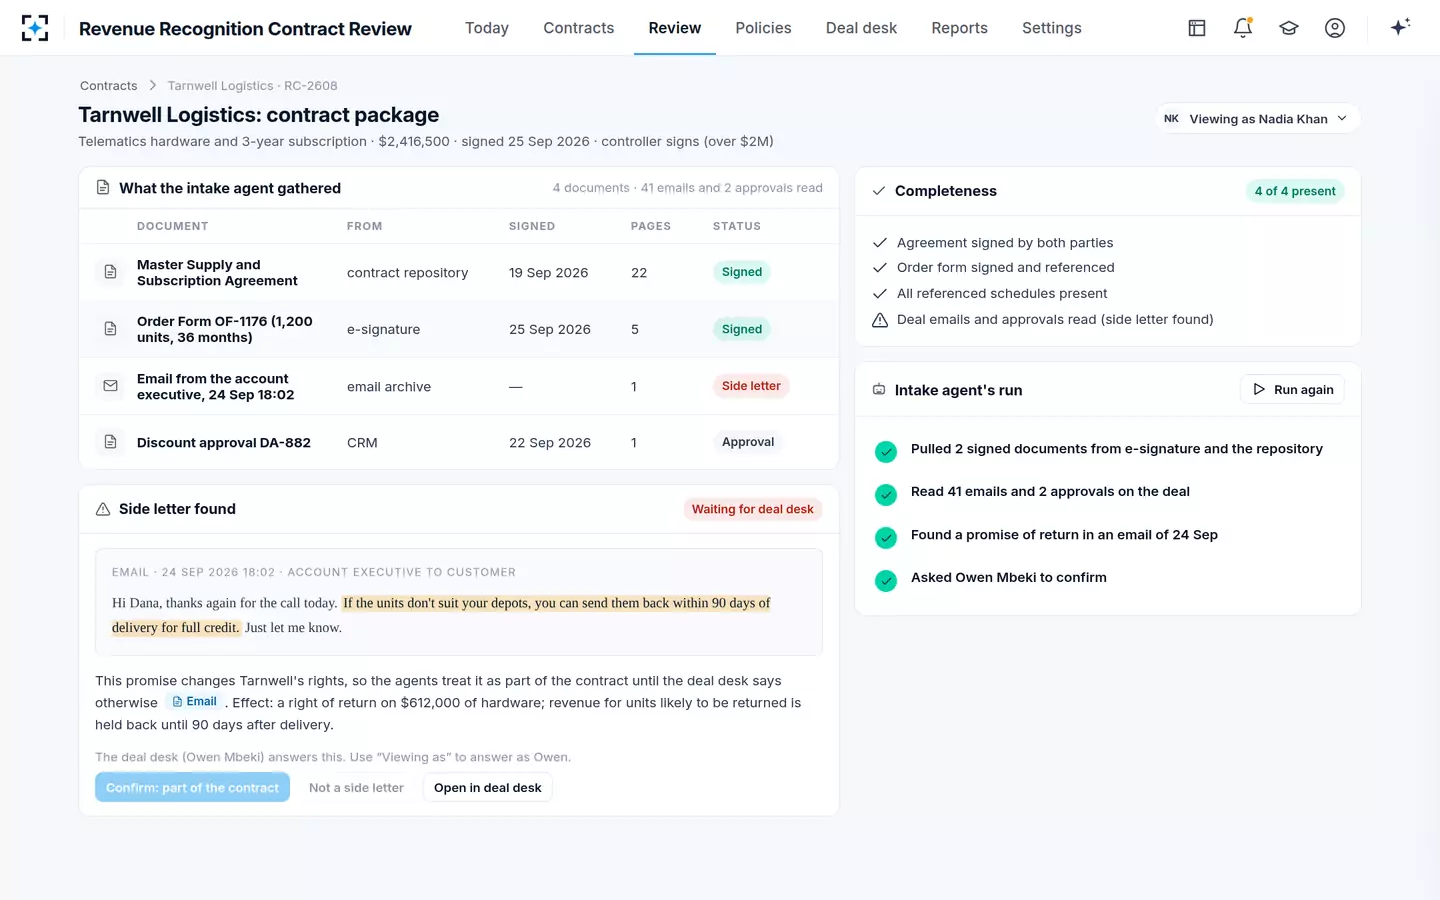The width and height of the screenshot is (1440, 900).
Task: Click Found a promise of return step
Action: tap(1064, 535)
